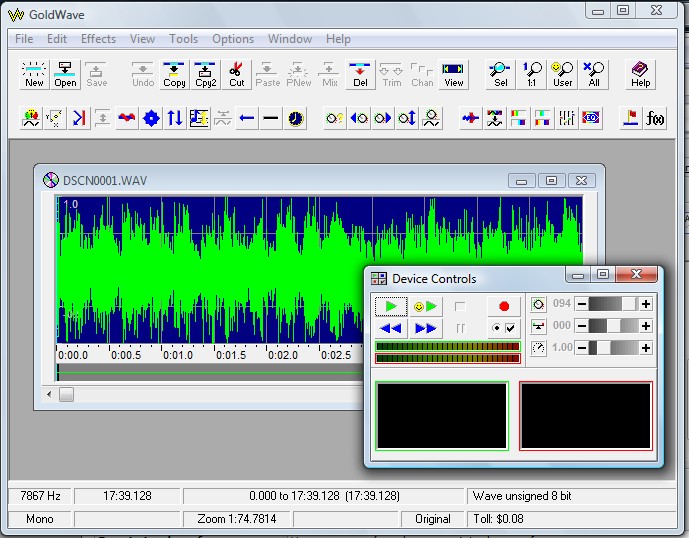Click the red Record button
689x538 pixels.
[504, 306]
